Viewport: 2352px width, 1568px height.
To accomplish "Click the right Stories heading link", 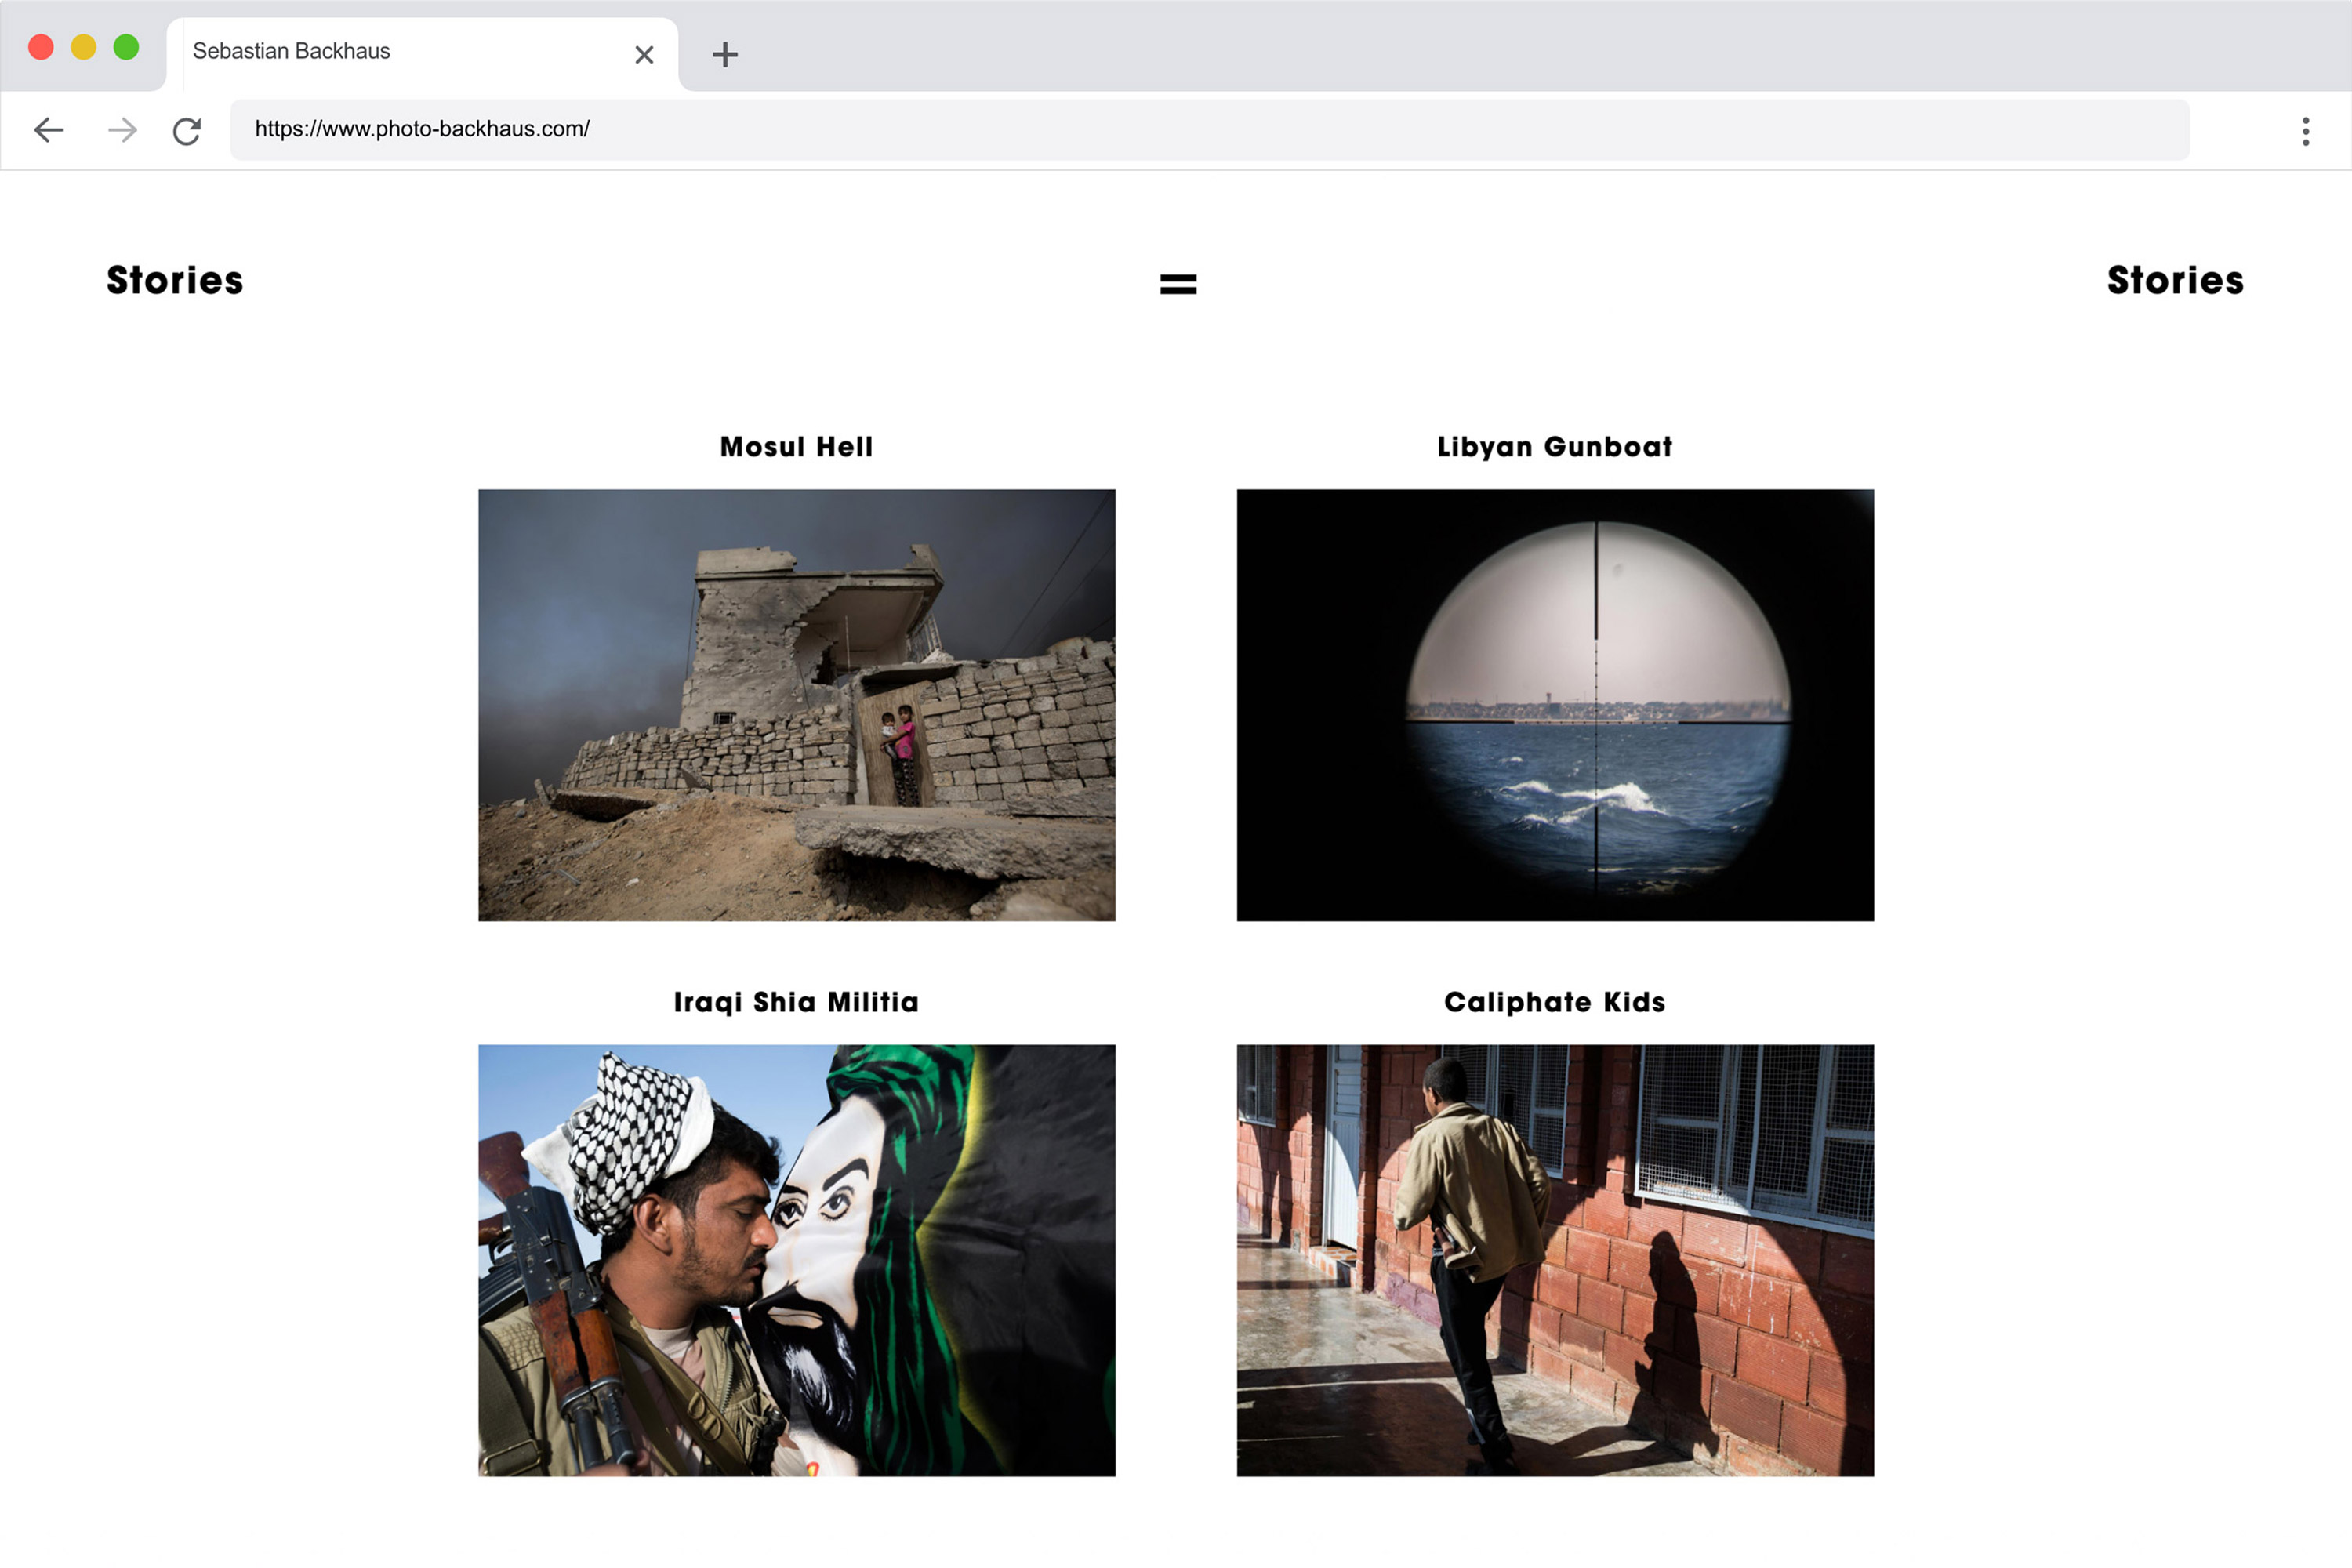I will (x=2176, y=281).
